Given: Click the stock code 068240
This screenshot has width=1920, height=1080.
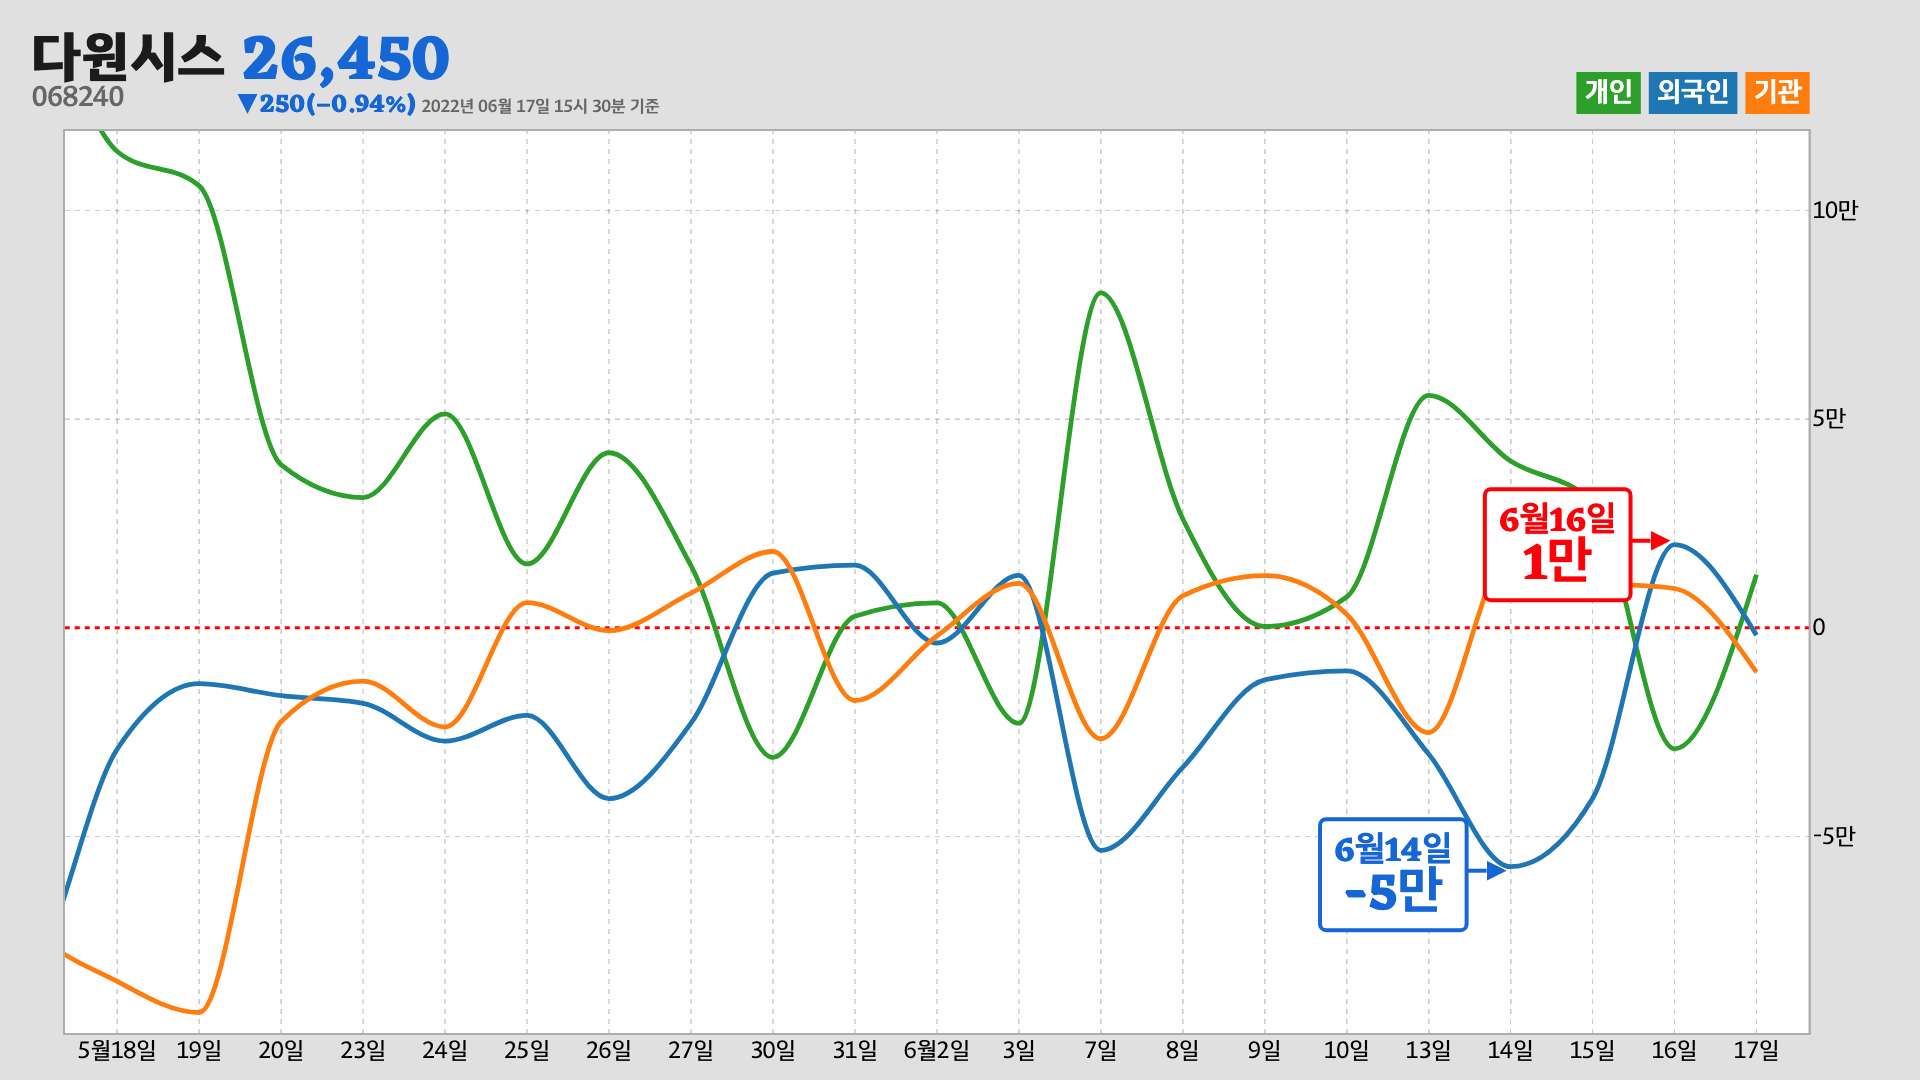Looking at the screenshot, I should pyautogui.click(x=78, y=97).
